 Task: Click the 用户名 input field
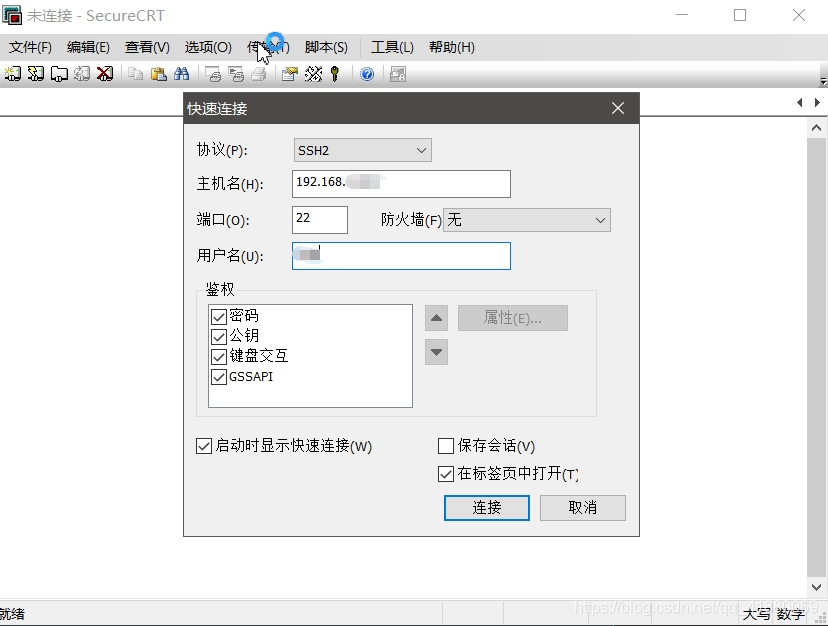(401, 256)
